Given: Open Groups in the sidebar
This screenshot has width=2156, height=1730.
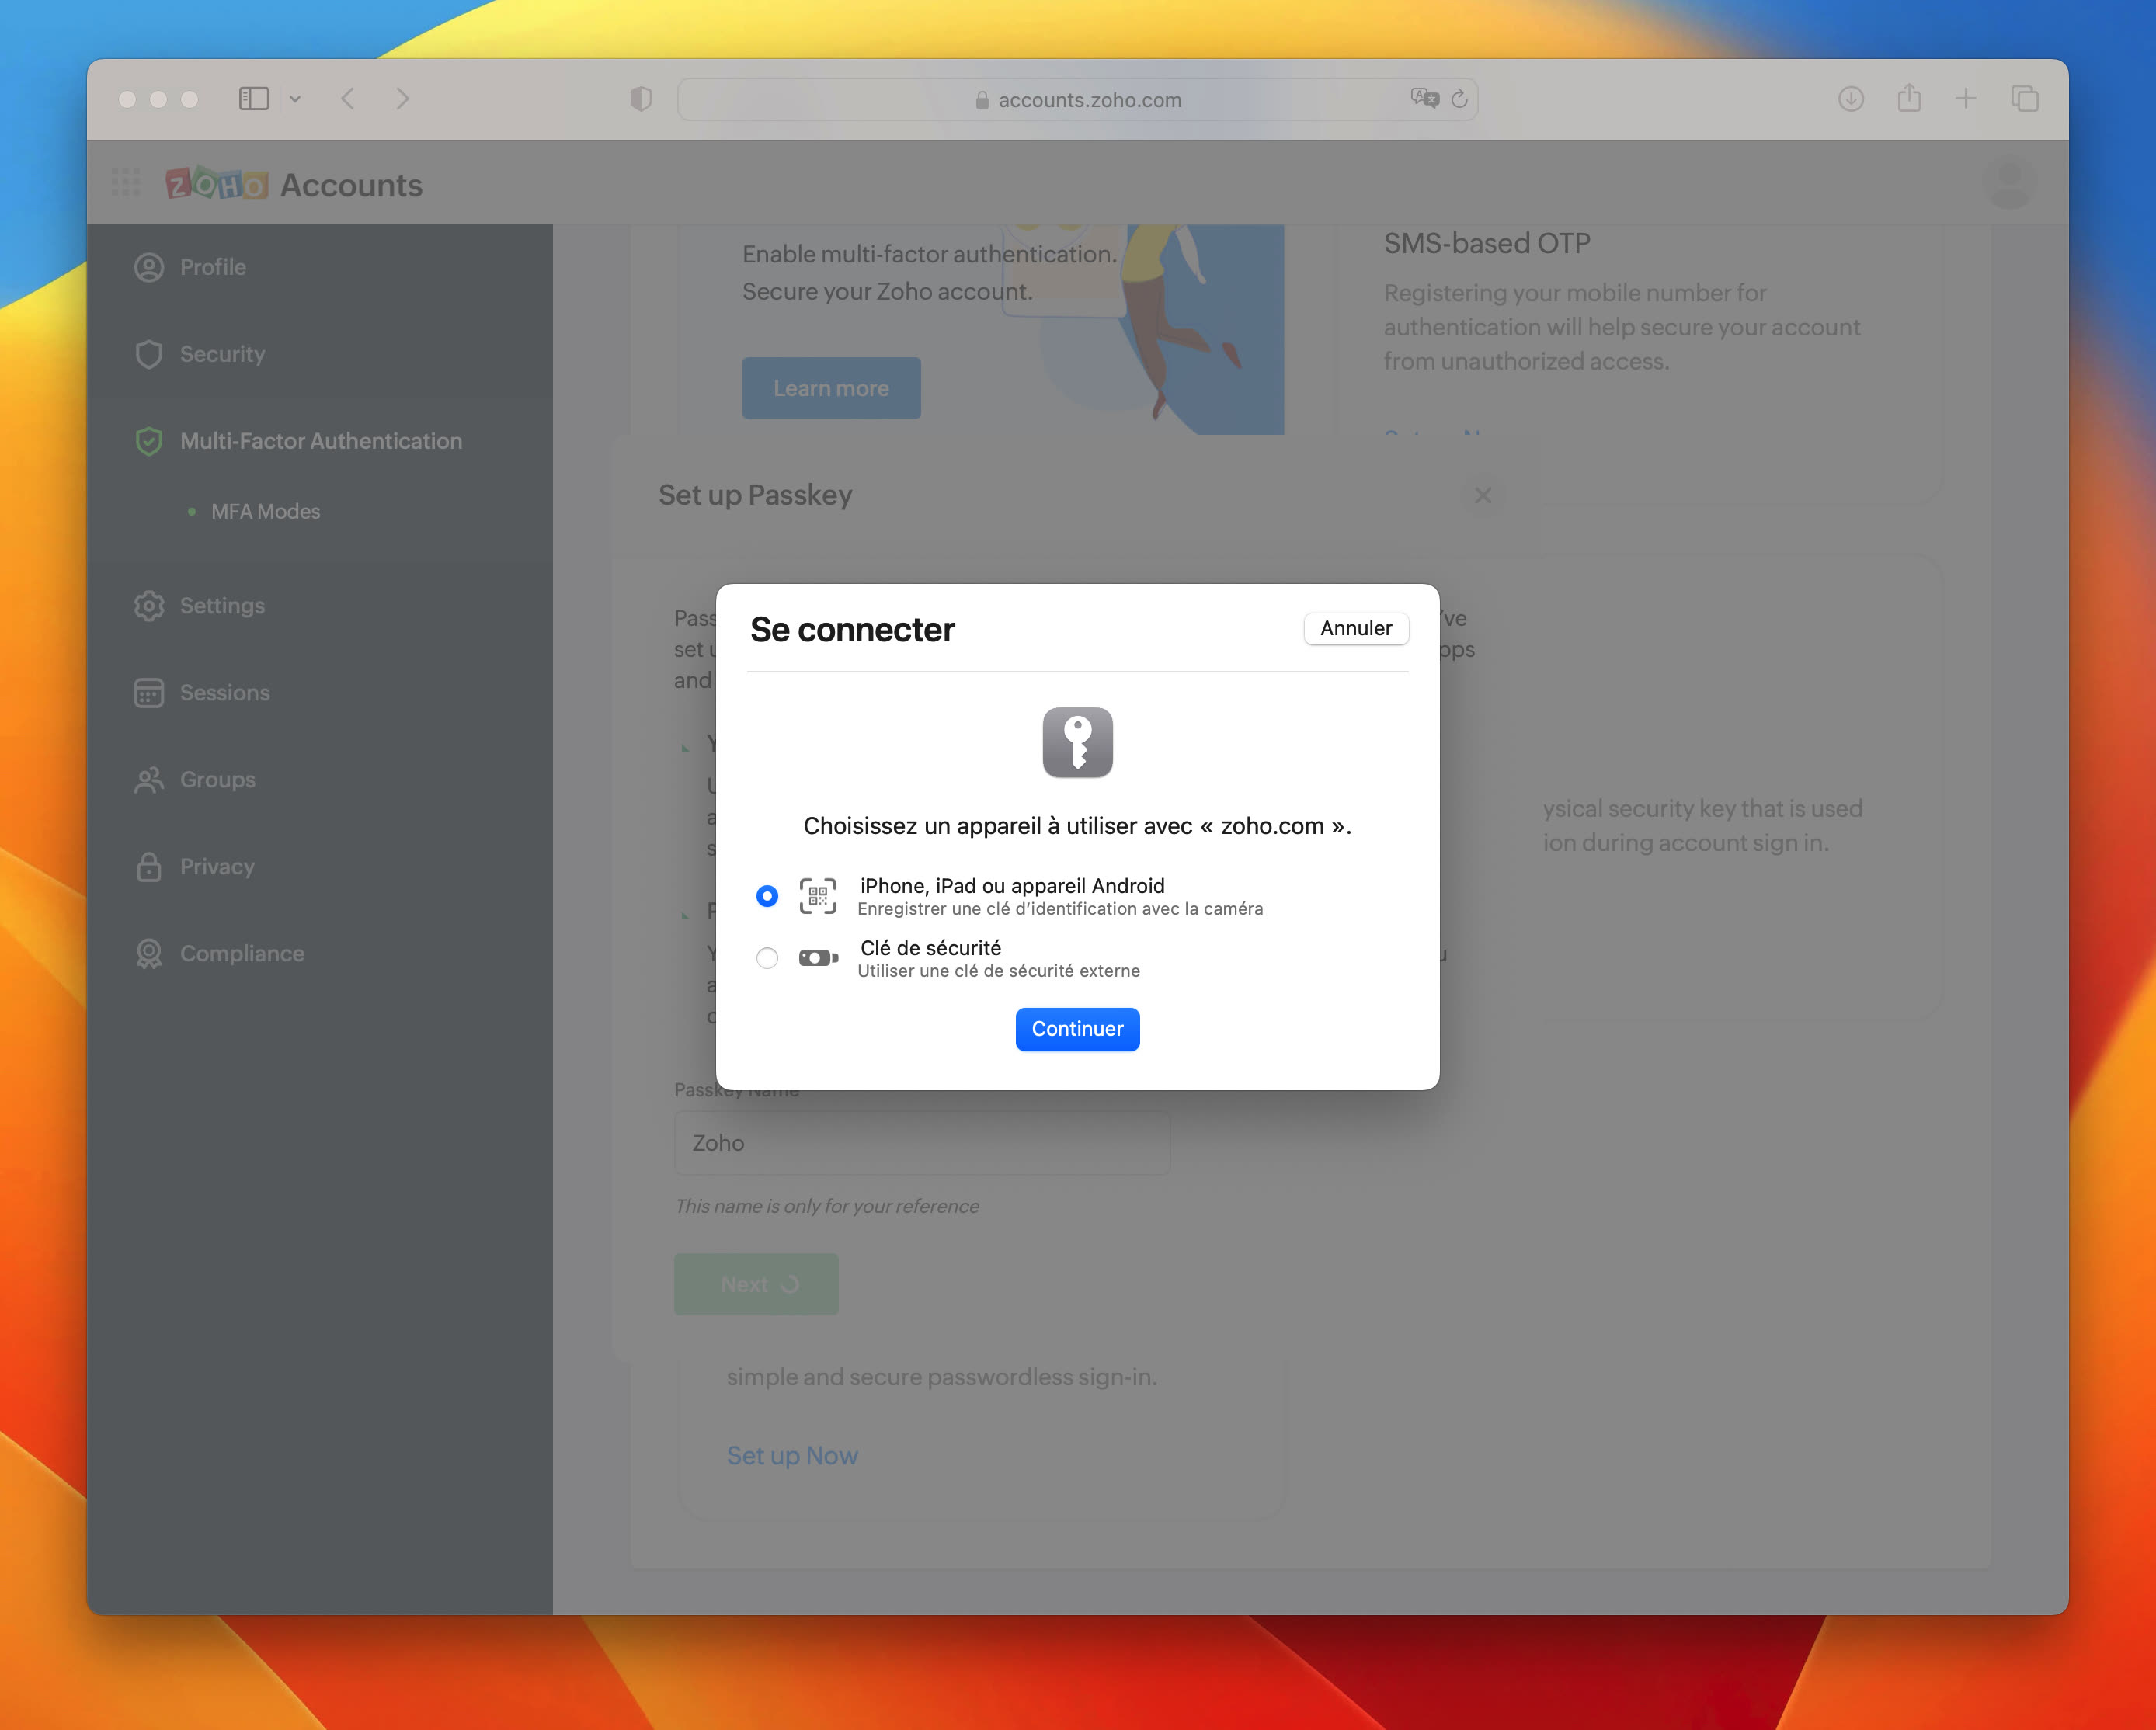Looking at the screenshot, I should 320,780.
